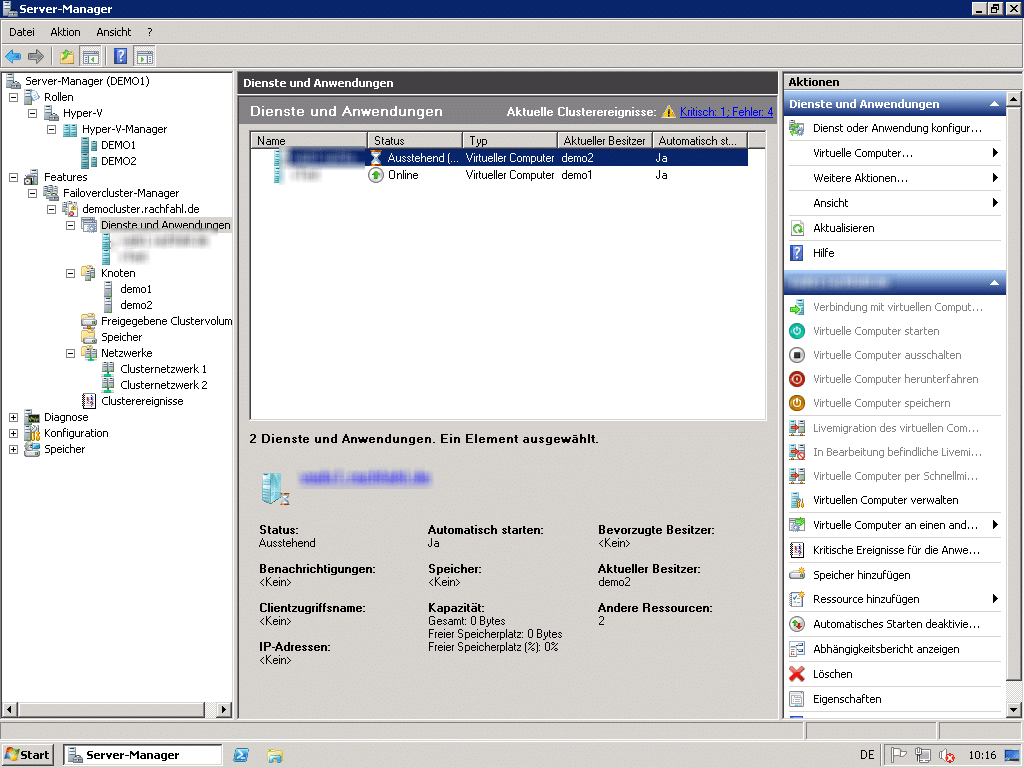Click the red Löschen X icon
The width and height of the screenshot is (1024, 768).
(x=797, y=674)
